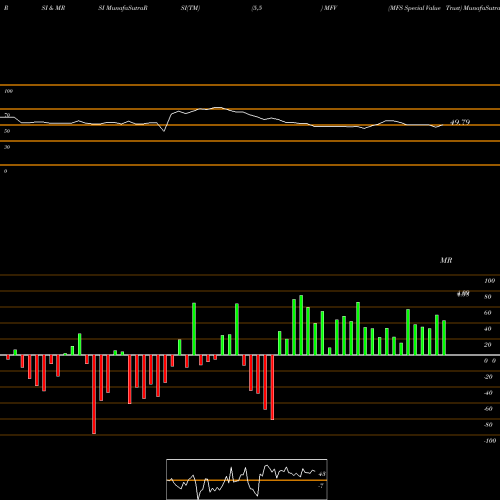
Task: Click the RSI value label 49.79
Action: tap(460, 122)
